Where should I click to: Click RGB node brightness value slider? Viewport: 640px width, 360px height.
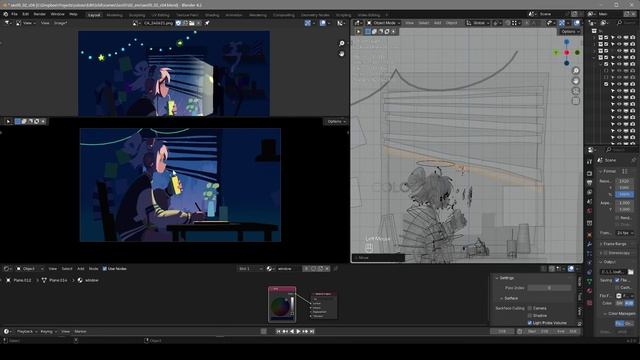[292, 306]
